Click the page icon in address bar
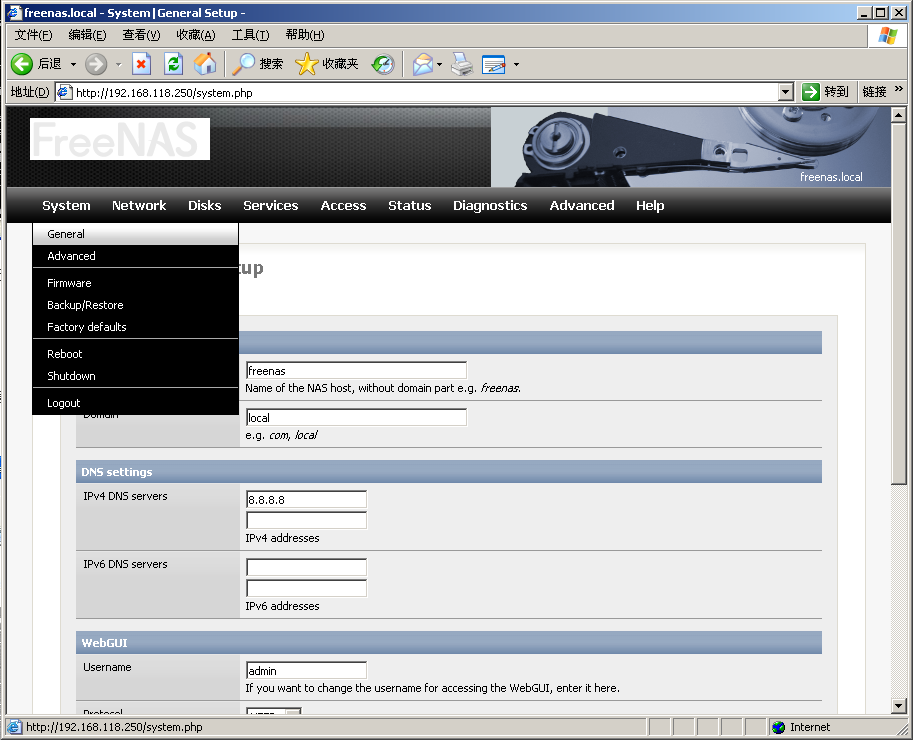Image resolution: width=914 pixels, height=740 pixels. [65, 92]
